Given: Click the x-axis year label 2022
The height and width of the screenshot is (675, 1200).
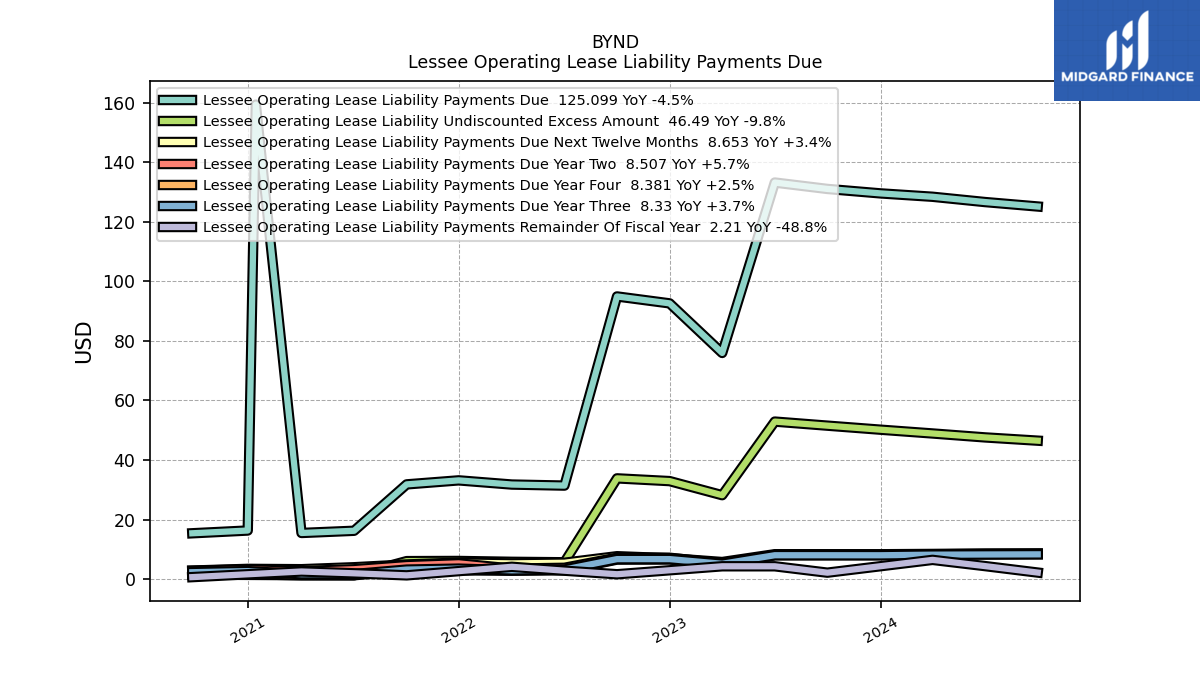Looking at the screenshot, I should click(459, 630).
